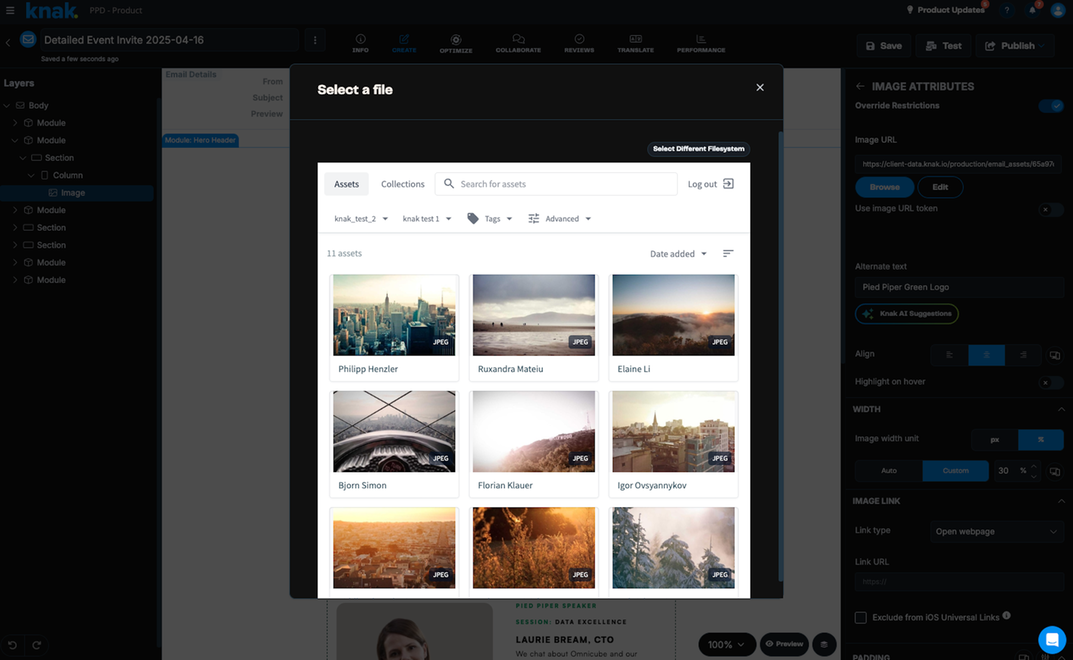1073x660 pixels.
Task: Click Knak AI Suggestions
Action: (907, 314)
